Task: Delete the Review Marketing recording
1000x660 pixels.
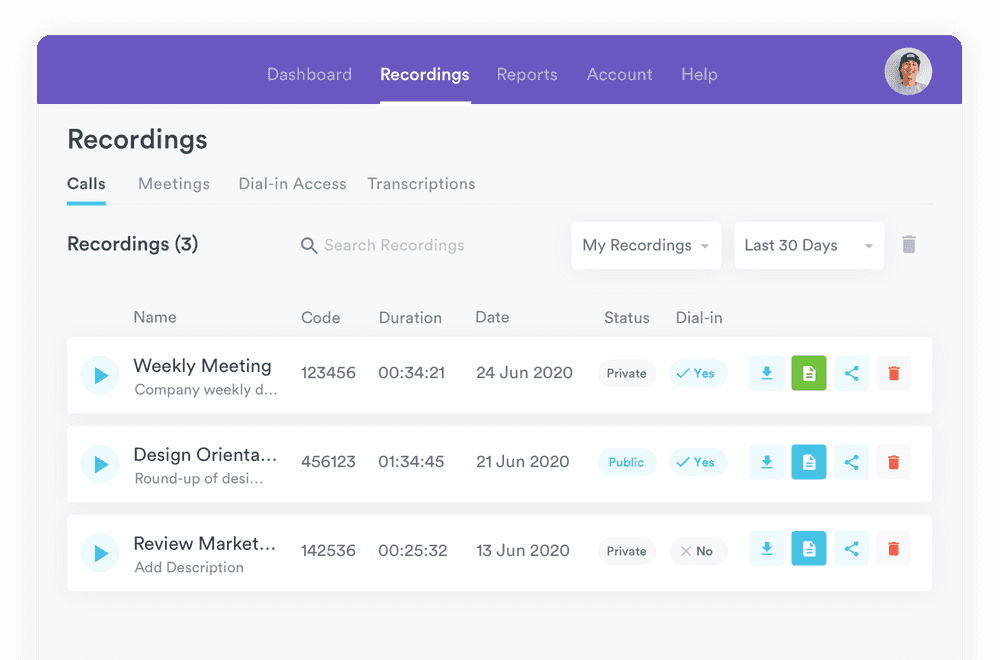Action: pos(894,550)
